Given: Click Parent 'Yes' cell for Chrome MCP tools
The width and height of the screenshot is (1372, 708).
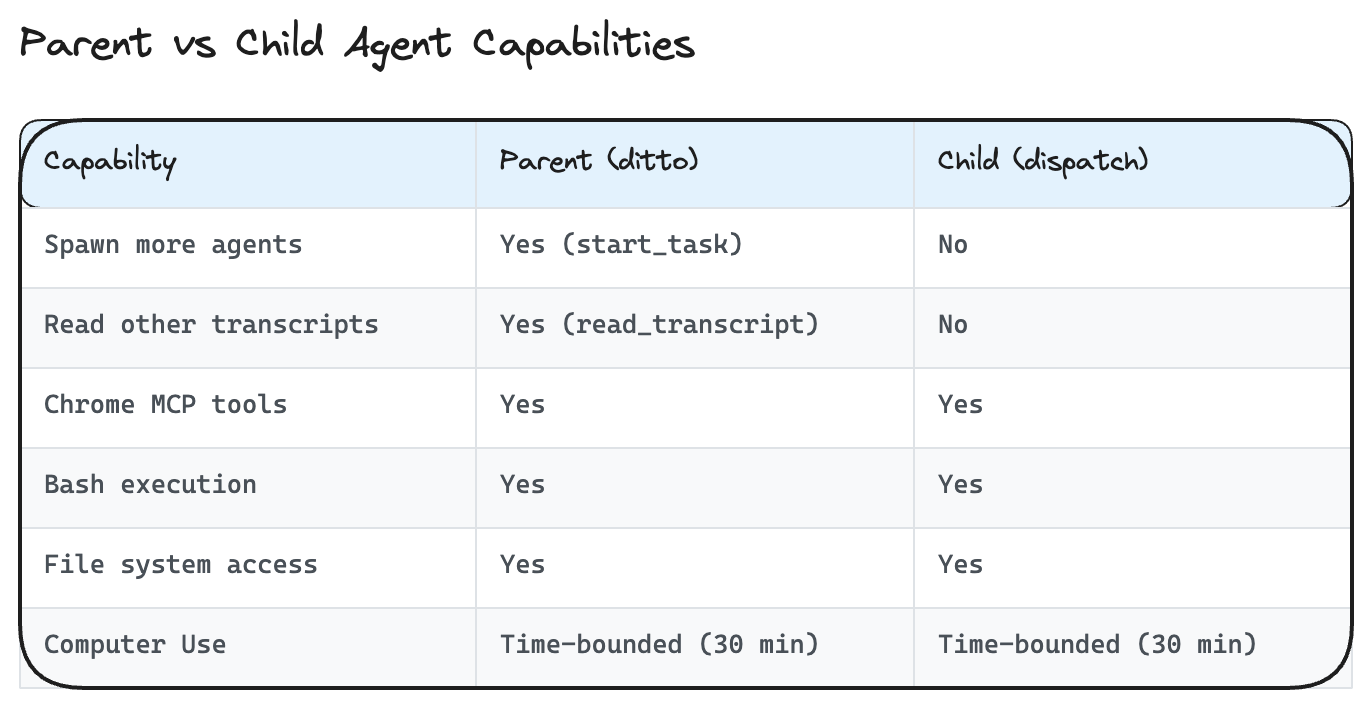Looking at the screenshot, I should [x=523, y=405].
